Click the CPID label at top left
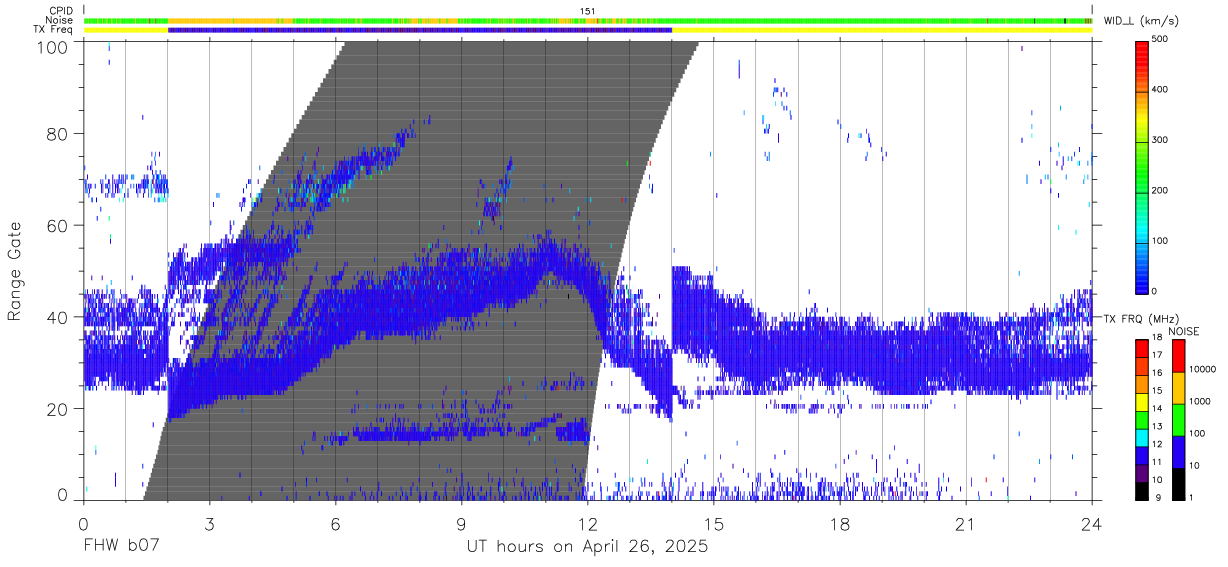This screenshot has width=1228, height=567. click(60, 11)
